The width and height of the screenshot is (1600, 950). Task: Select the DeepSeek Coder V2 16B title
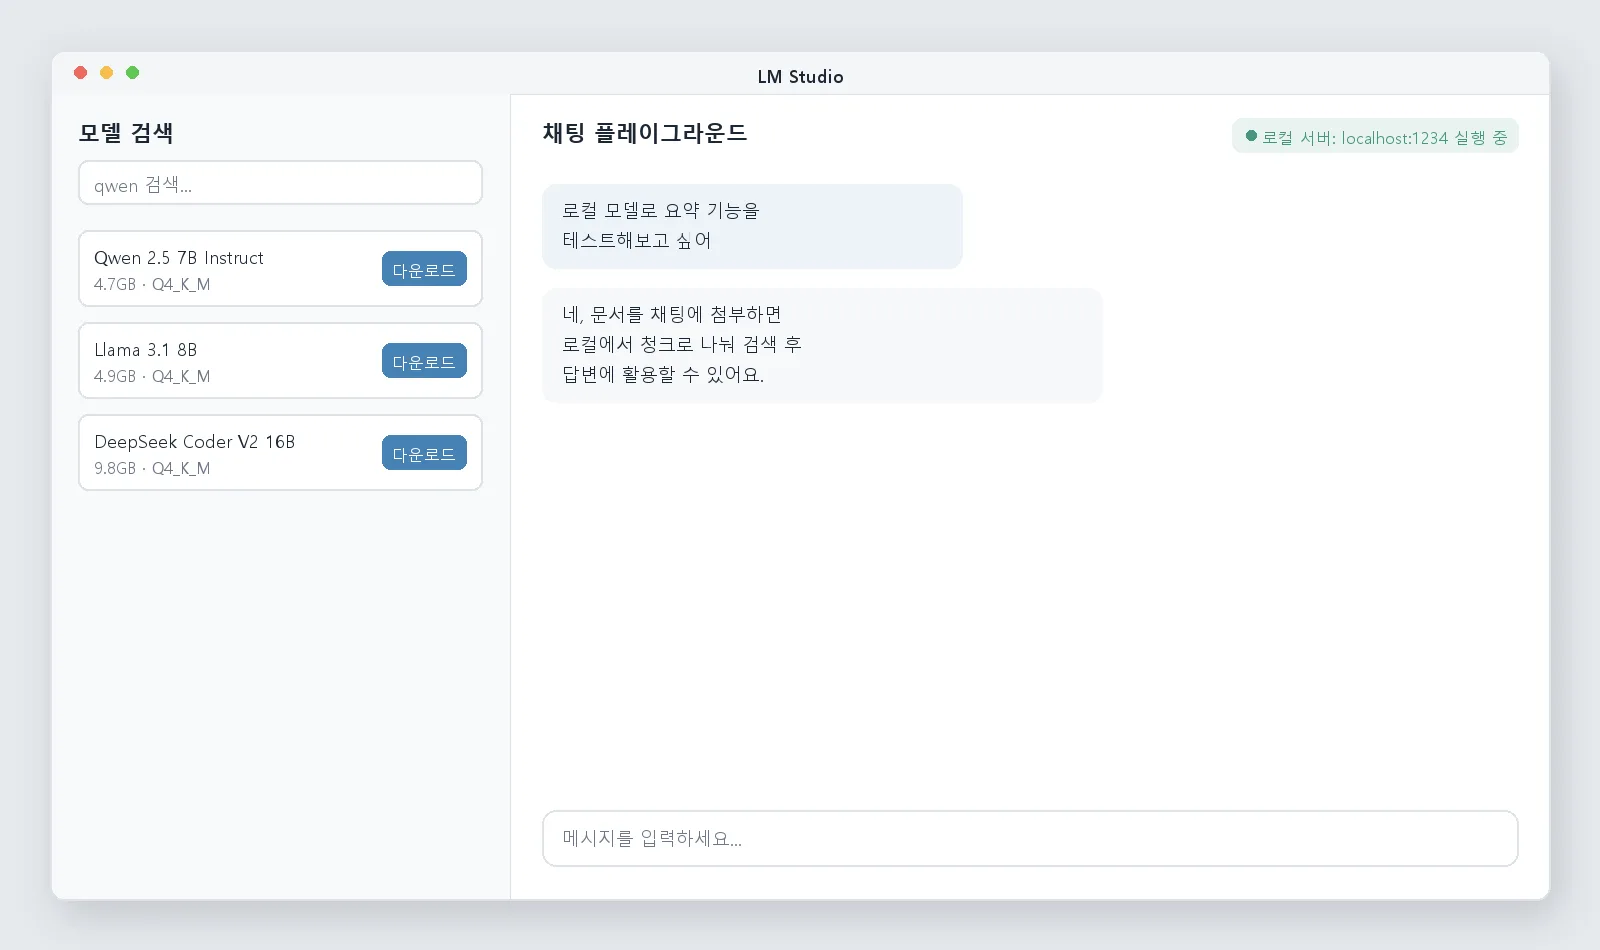point(195,442)
